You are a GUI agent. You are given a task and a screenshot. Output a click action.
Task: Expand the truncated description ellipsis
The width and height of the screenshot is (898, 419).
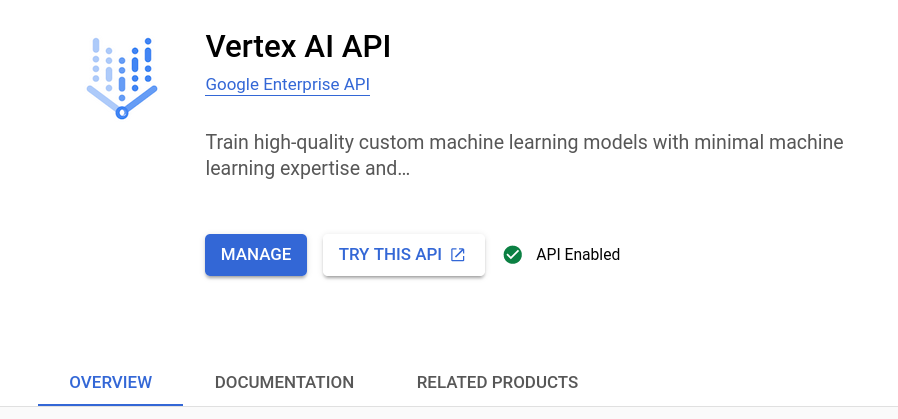pyautogui.click(x=403, y=169)
